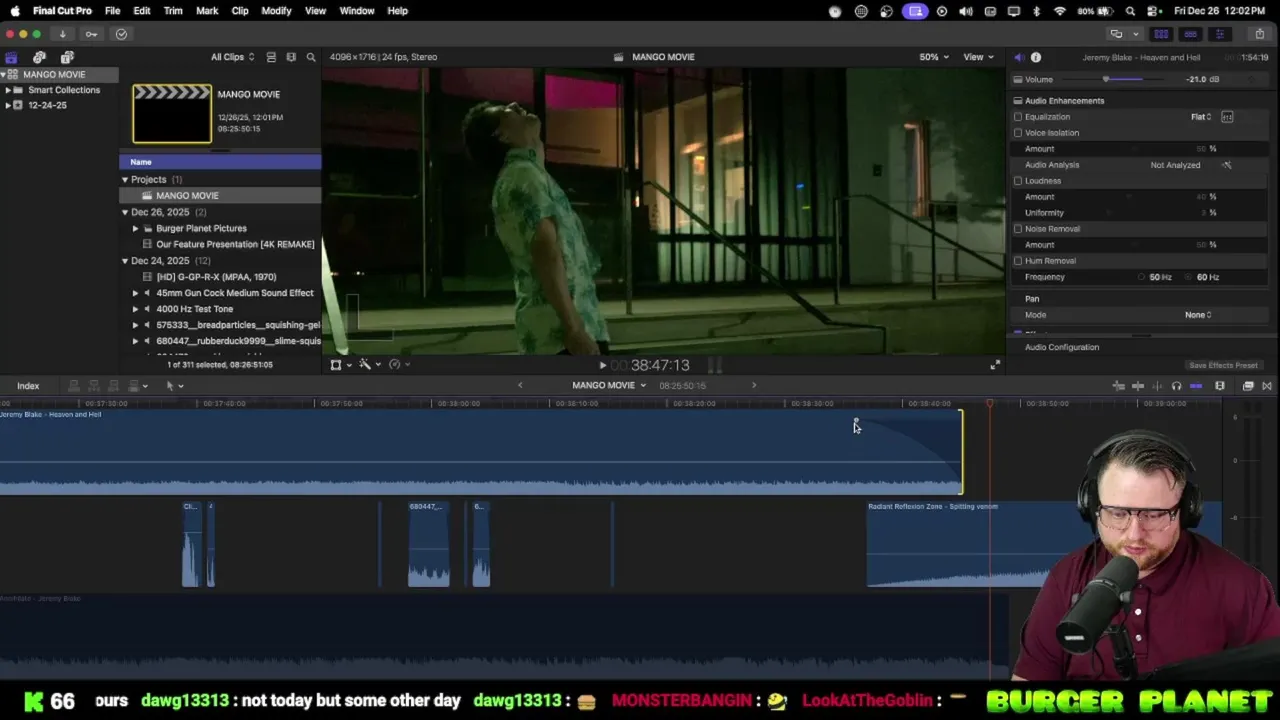Toggle solo headphones icon in timeline
The height and width of the screenshot is (720, 1280).
point(1176,386)
